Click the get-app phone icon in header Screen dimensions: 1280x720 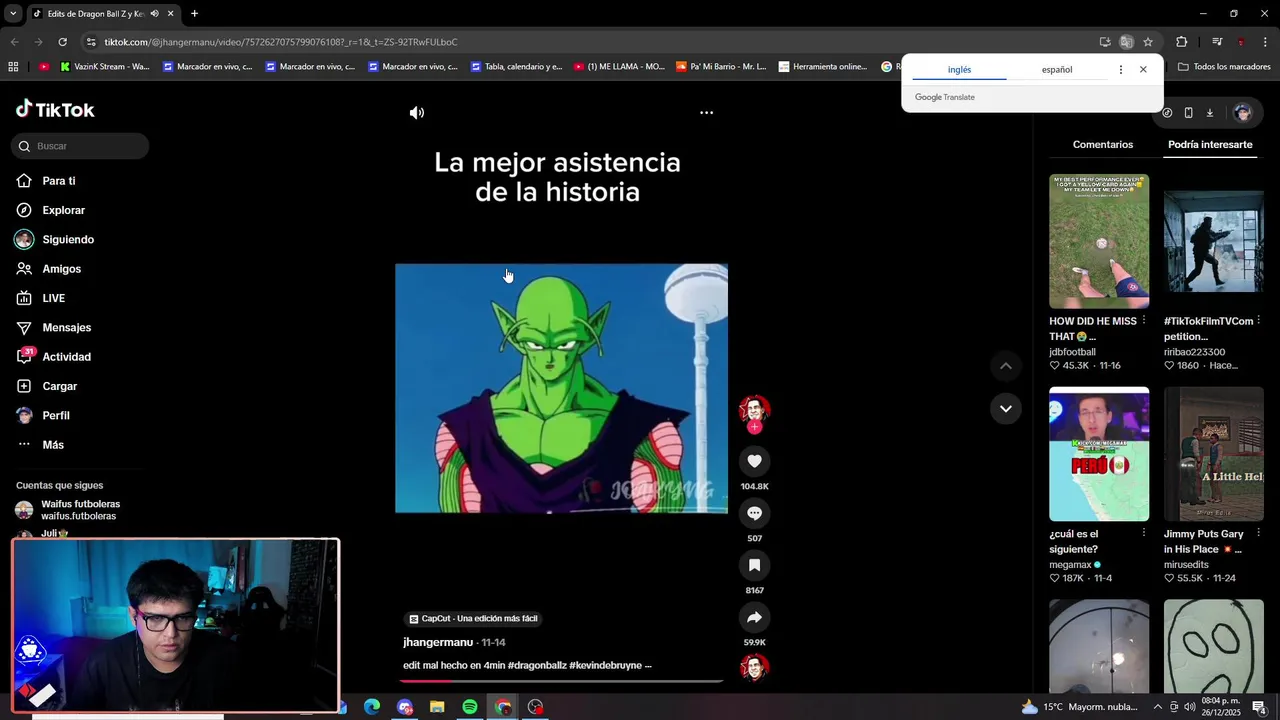1188,113
